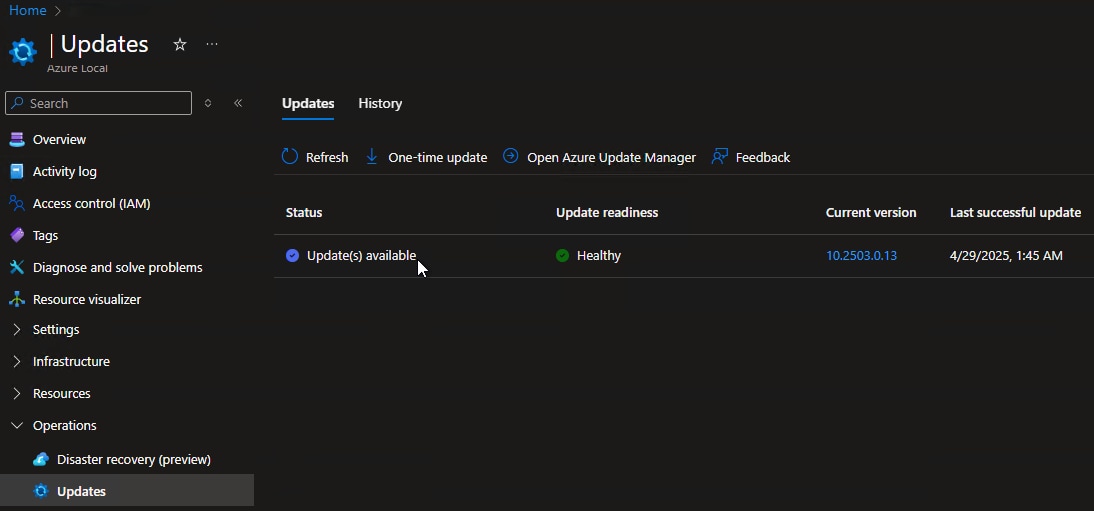
Task: Click the Azure Local updates gear icon
Action: coord(22,52)
